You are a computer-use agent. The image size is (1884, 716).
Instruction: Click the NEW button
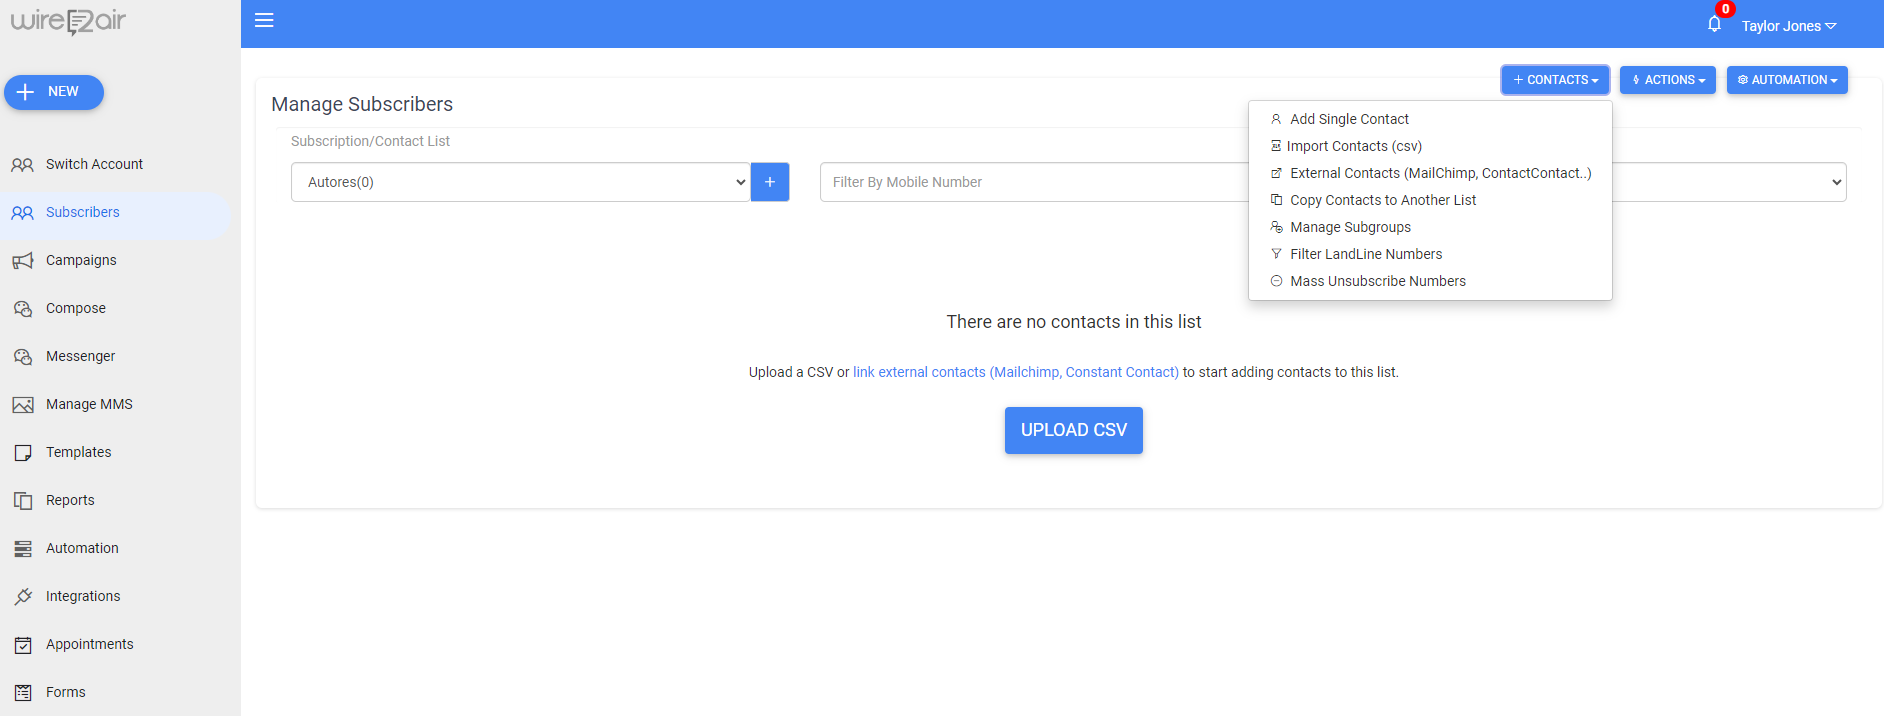click(54, 92)
